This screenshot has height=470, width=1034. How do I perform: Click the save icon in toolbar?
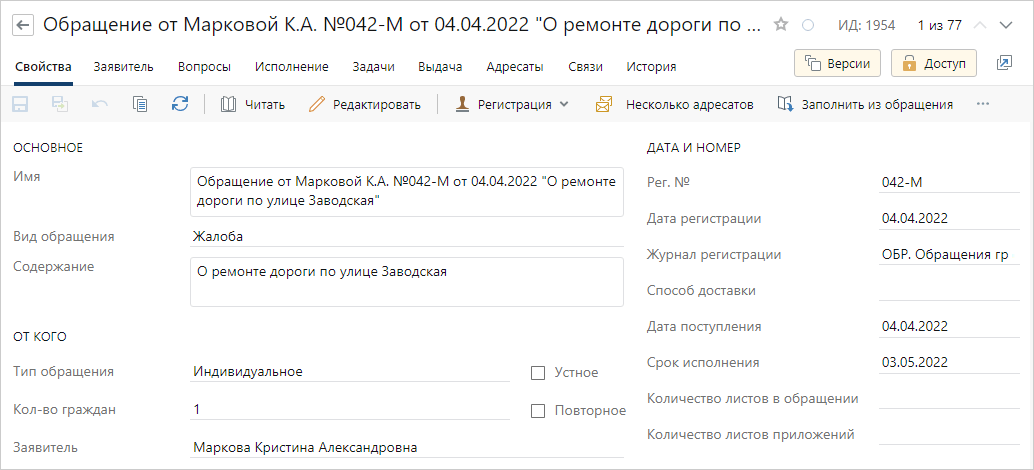(x=20, y=104)
